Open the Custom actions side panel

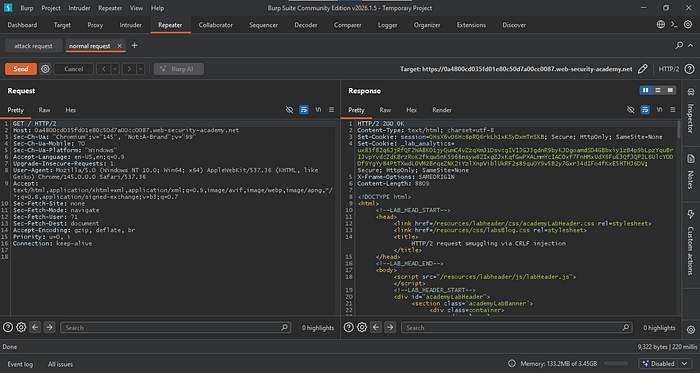click(x=691, y=243)
